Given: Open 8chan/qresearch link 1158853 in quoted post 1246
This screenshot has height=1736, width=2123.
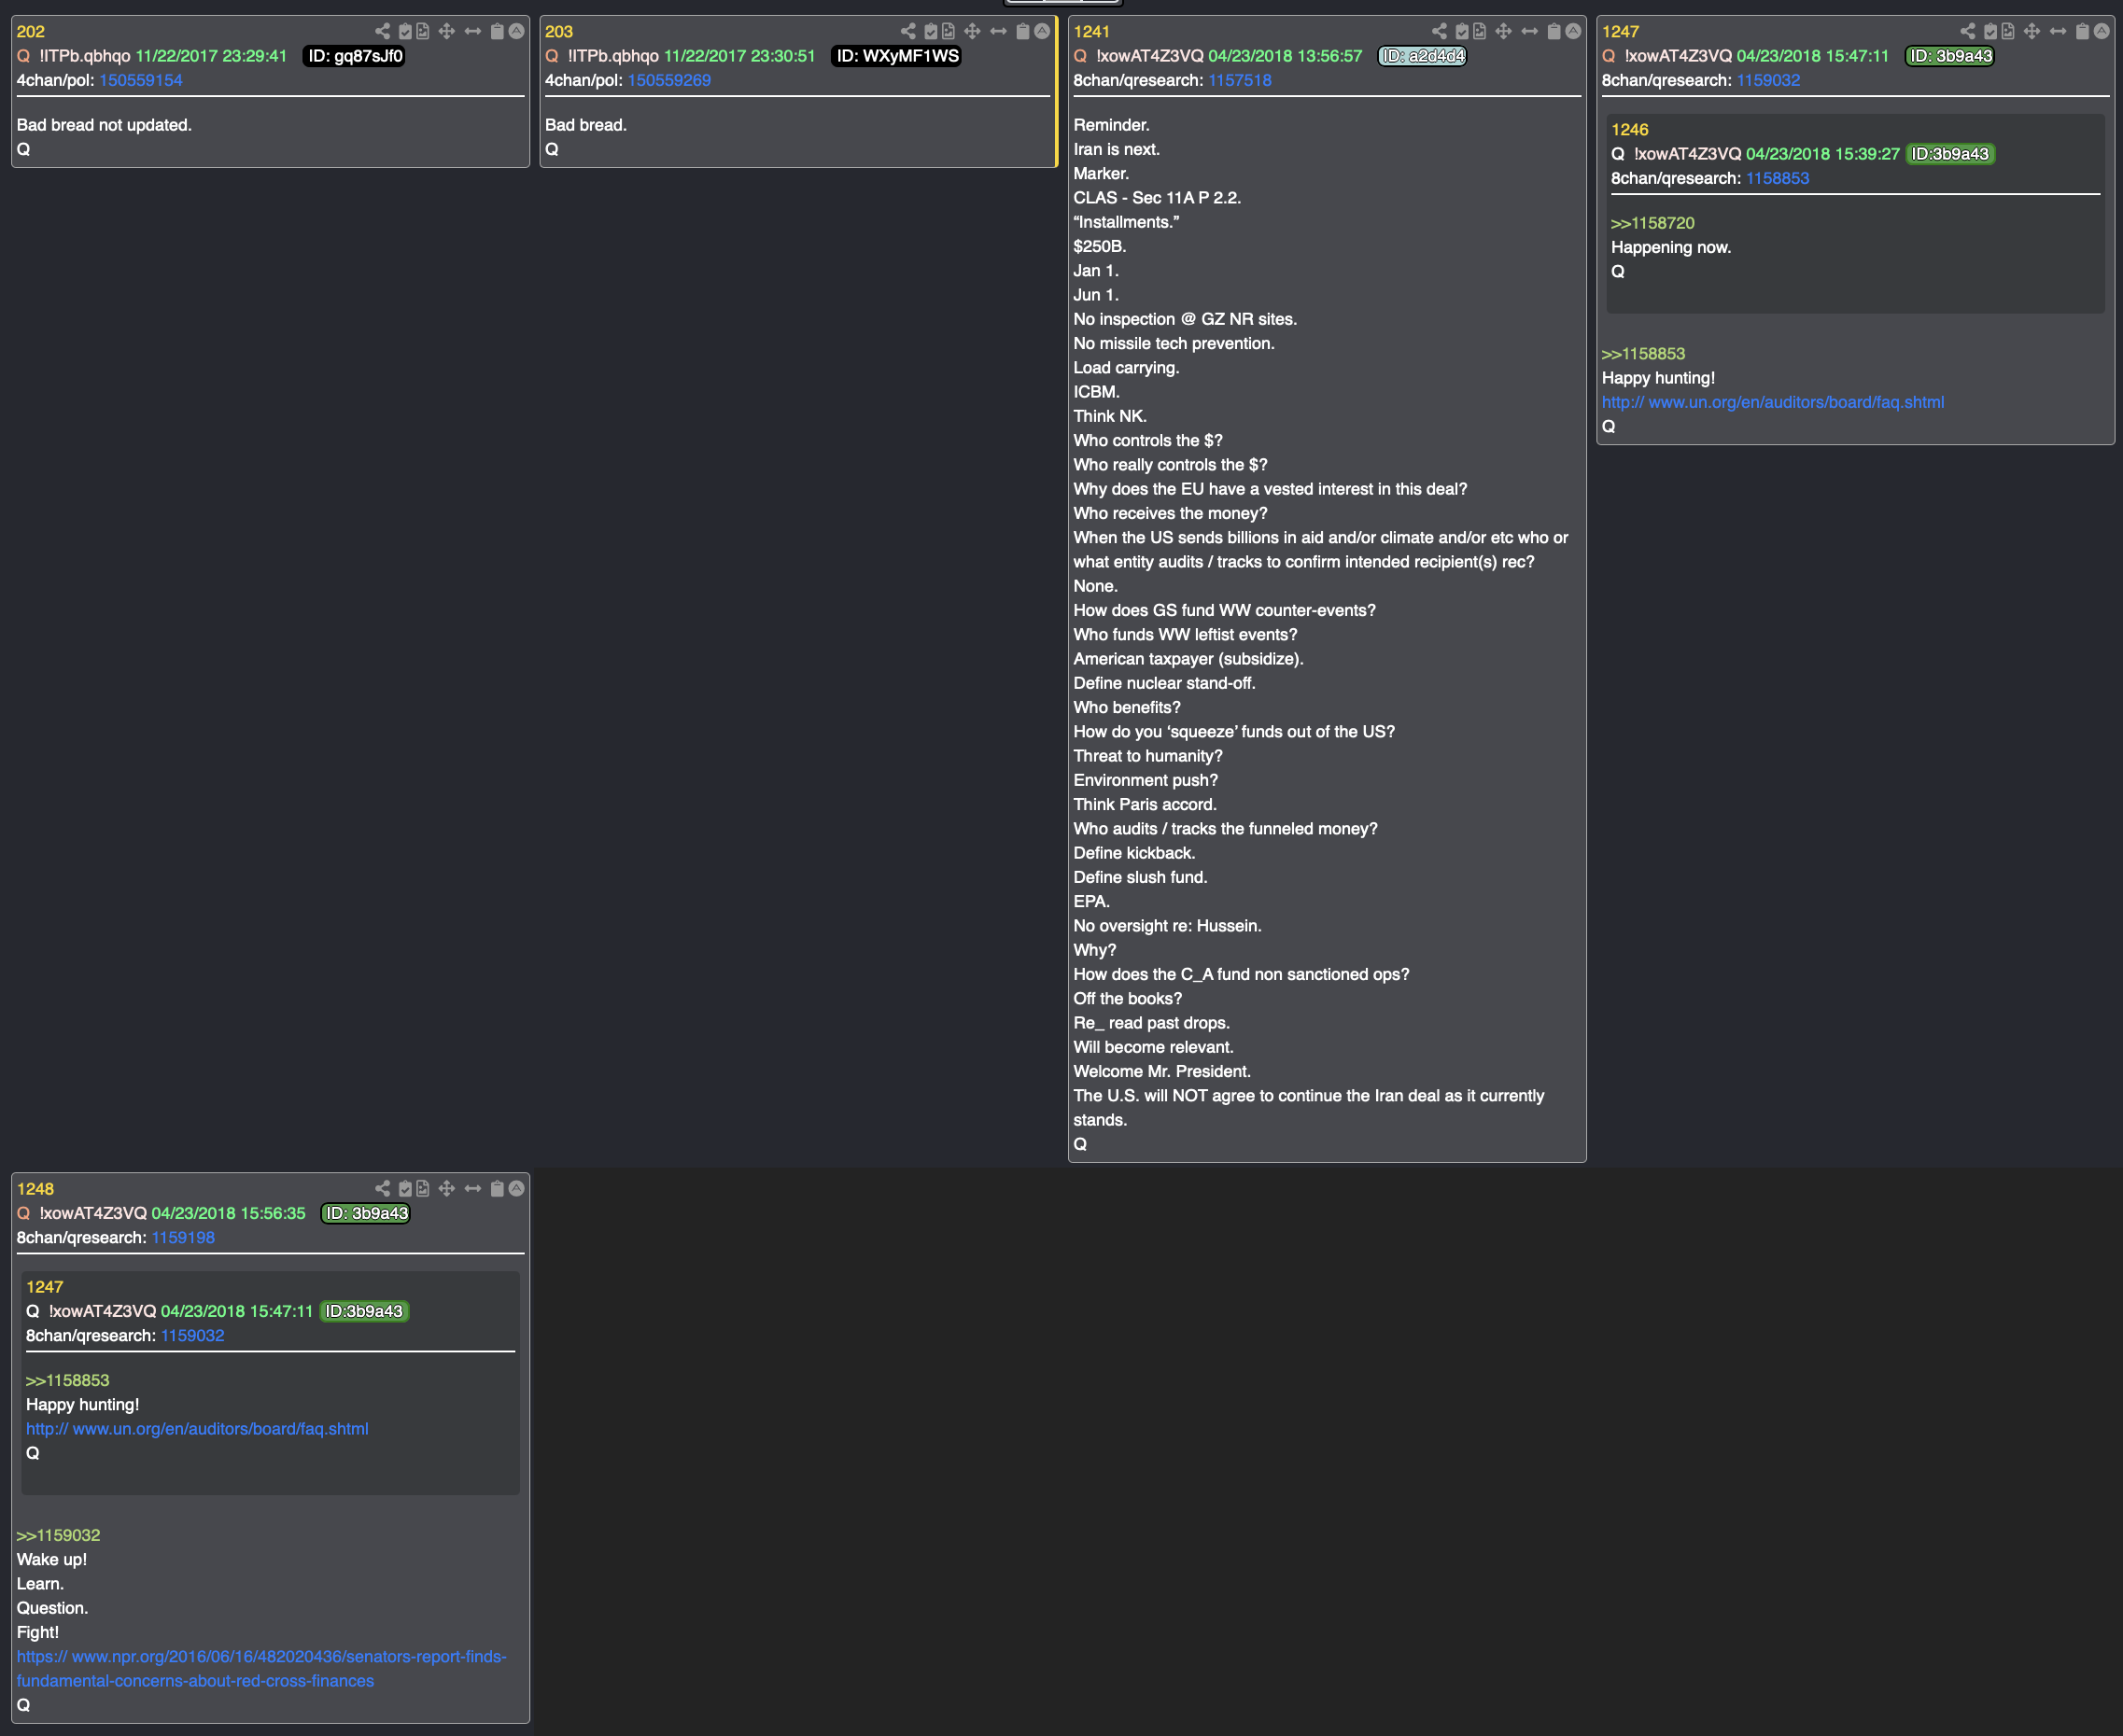Looking at the screenshot, I should click(x=1777, y=178).
